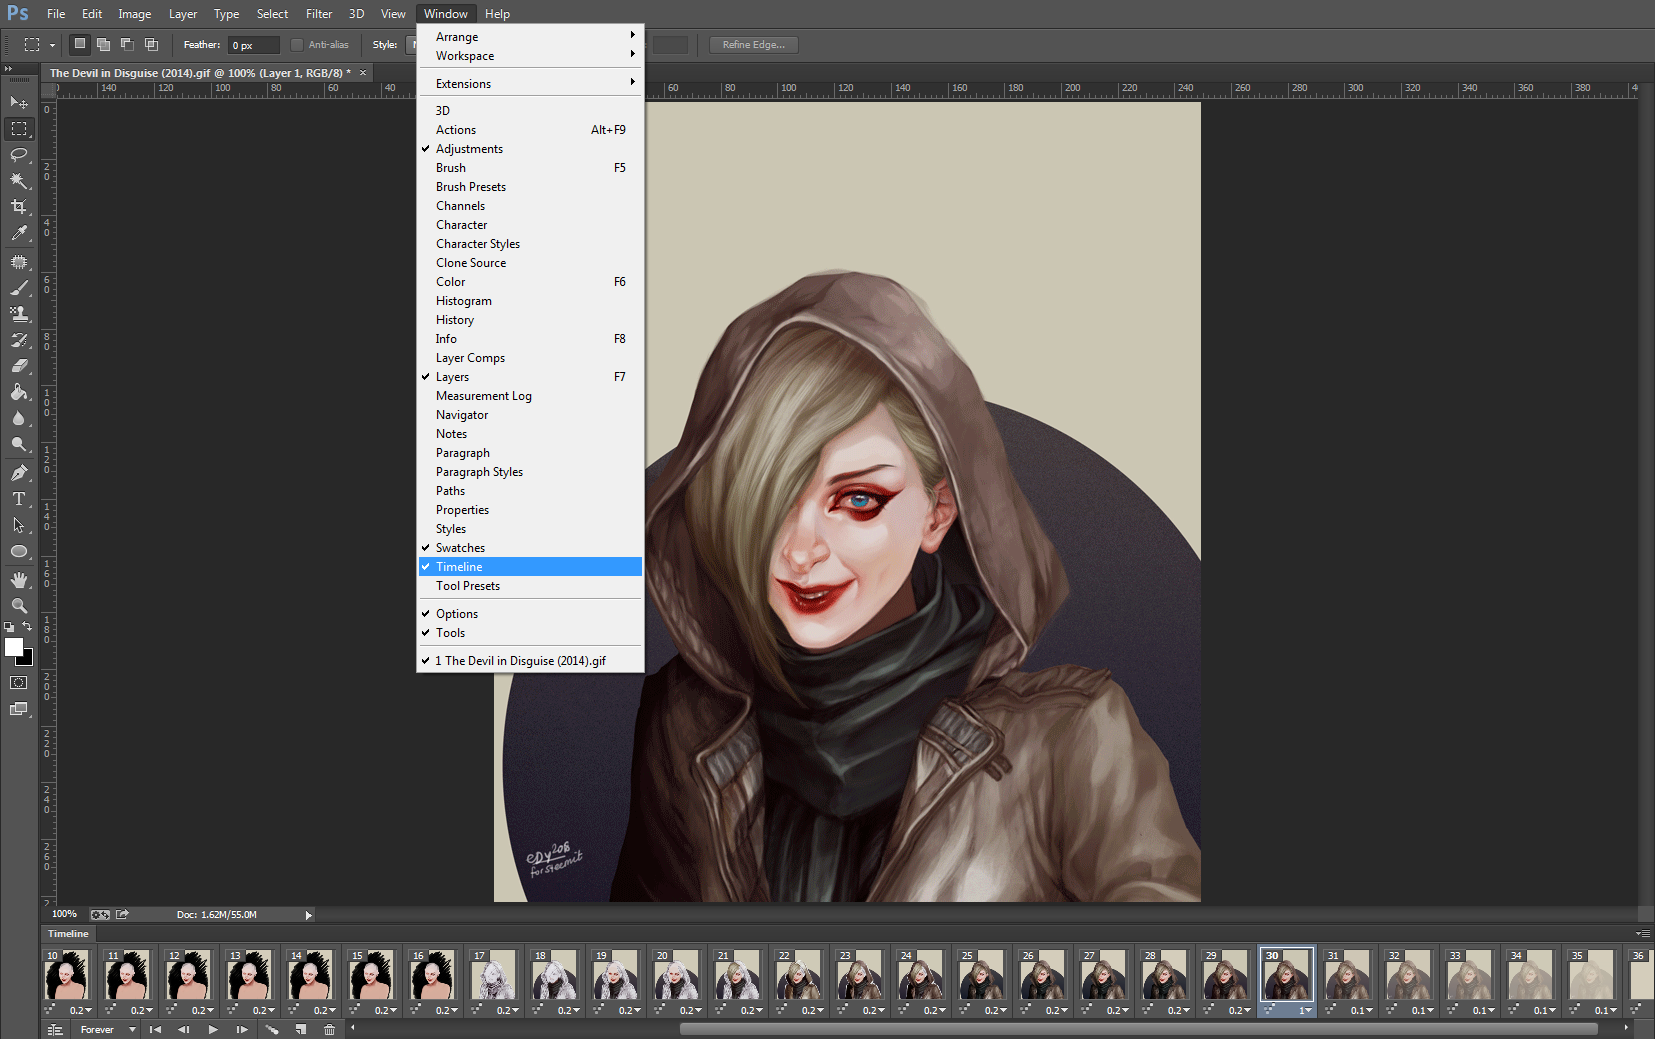1655x1039 pixels.
Task: Delete selected frames with trash icon
Action: click(x=329, y=1029)
